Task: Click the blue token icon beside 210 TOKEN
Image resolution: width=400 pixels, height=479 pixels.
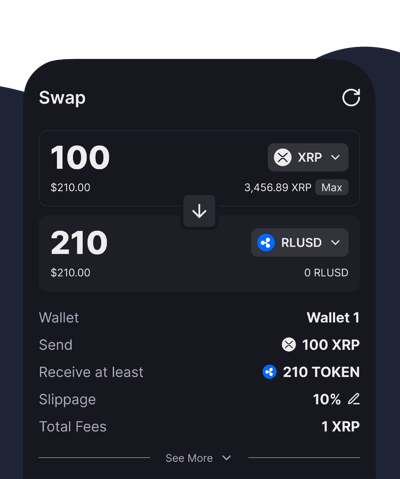Action: click(x=269, y=372)
